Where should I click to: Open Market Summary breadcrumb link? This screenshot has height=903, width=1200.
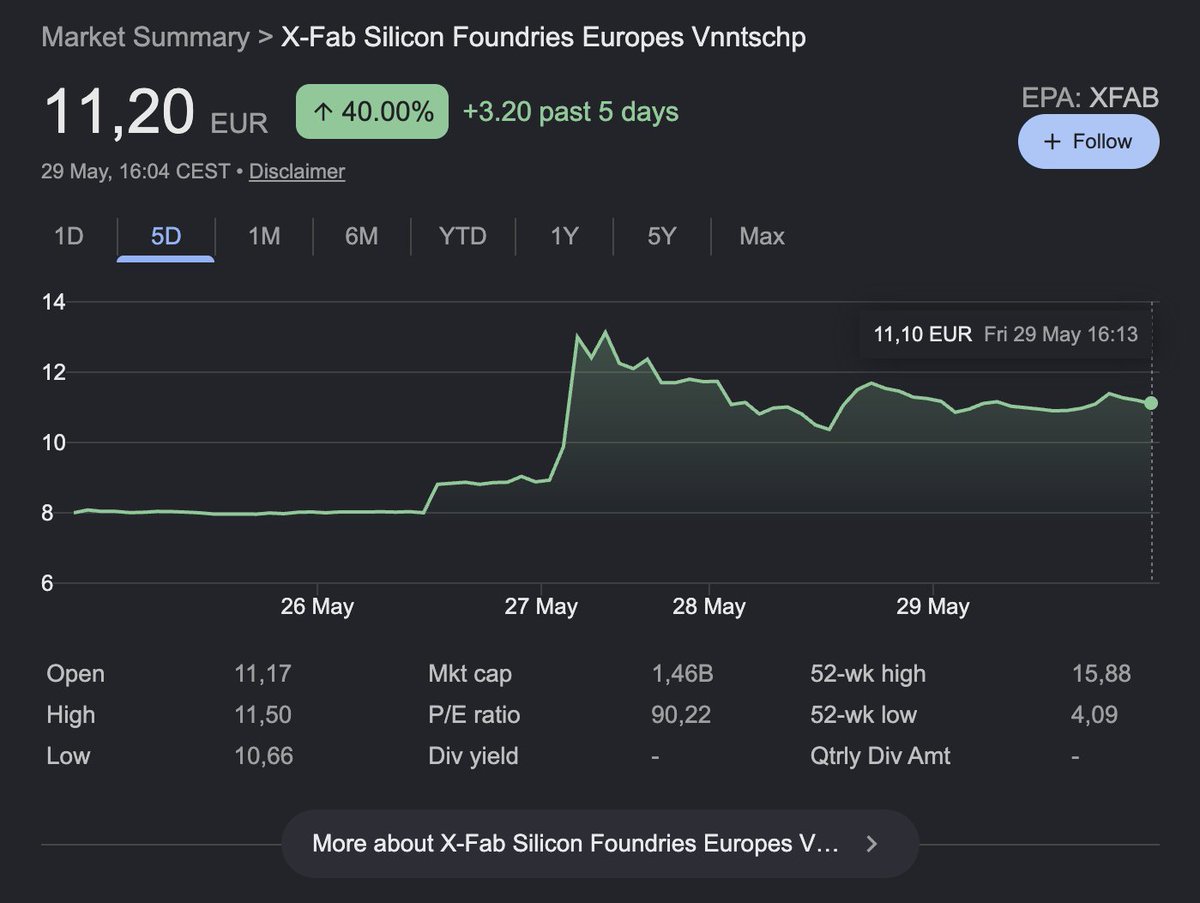coord(145,37)
